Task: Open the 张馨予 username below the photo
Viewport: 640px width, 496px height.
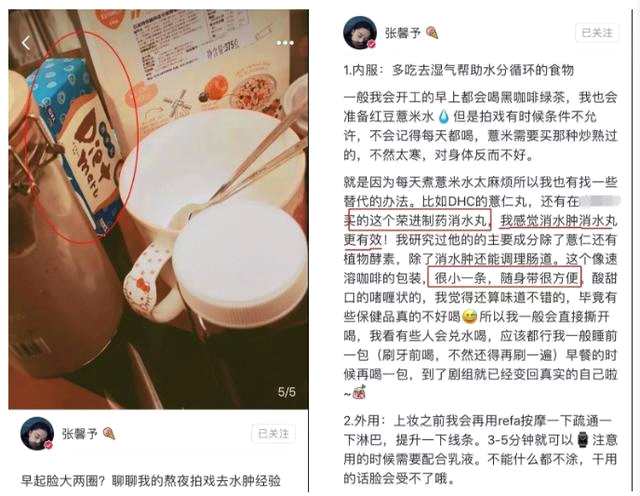Action: pos(80,434)
